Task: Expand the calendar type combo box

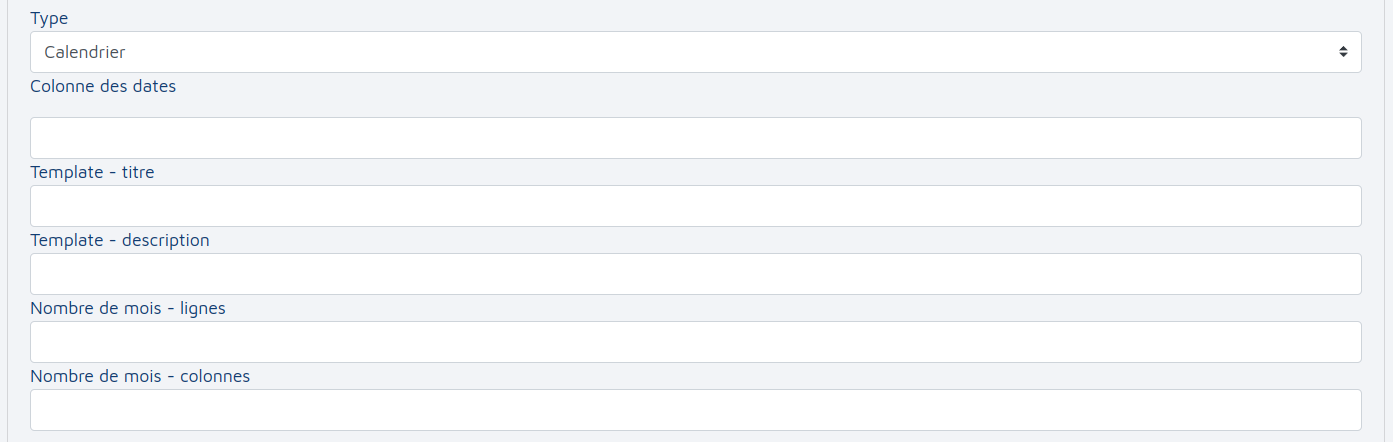Action: pyautogui.click(x=695, y=52)
